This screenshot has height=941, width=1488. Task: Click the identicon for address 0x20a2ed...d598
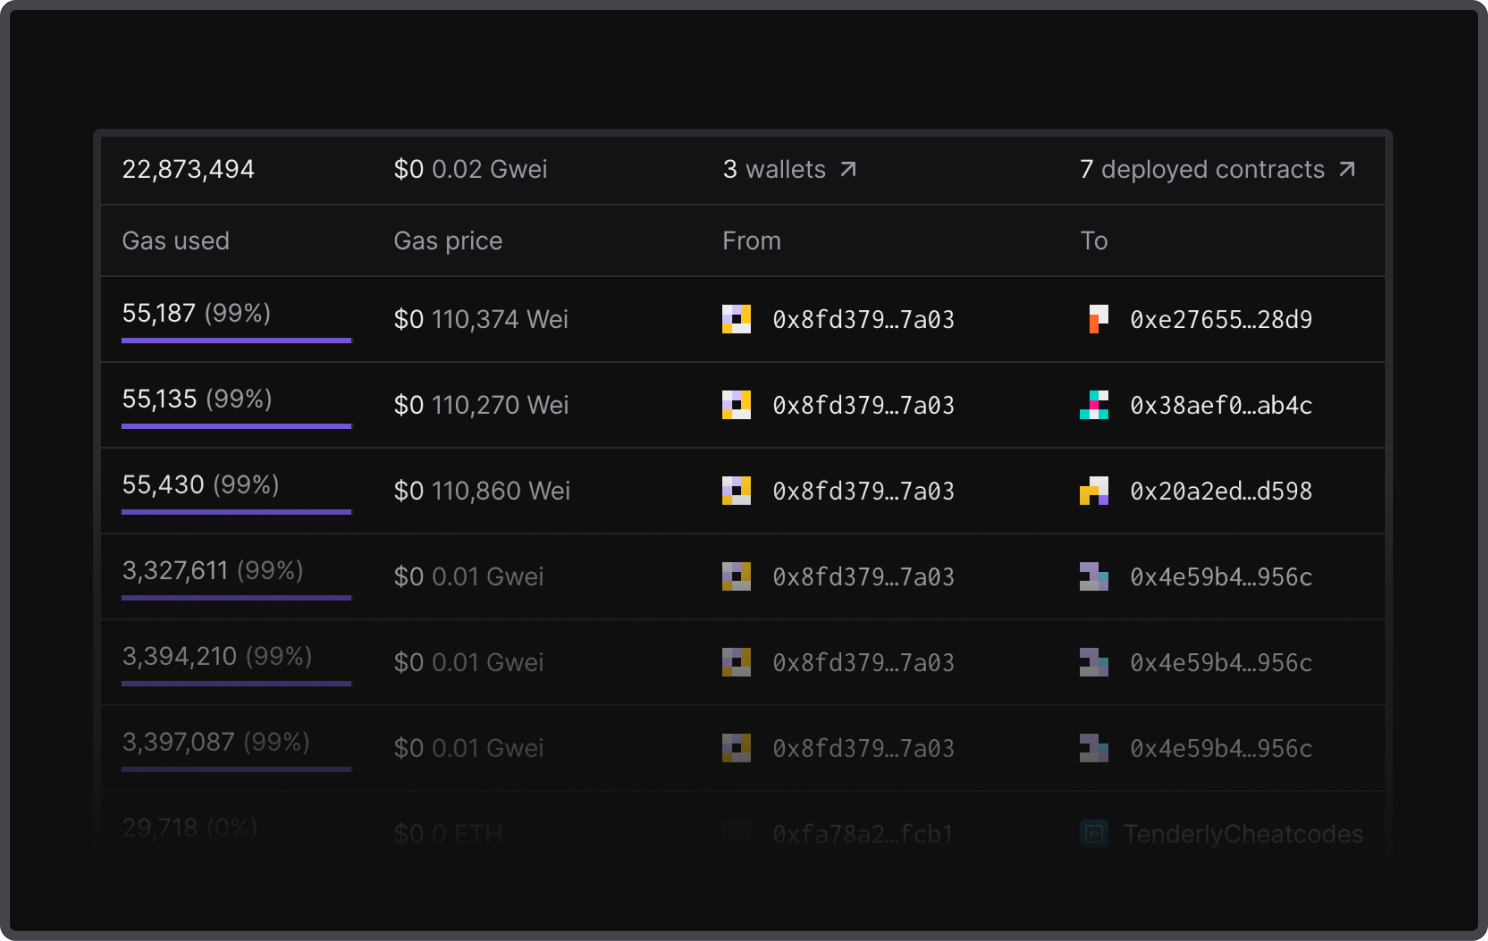1094,491
